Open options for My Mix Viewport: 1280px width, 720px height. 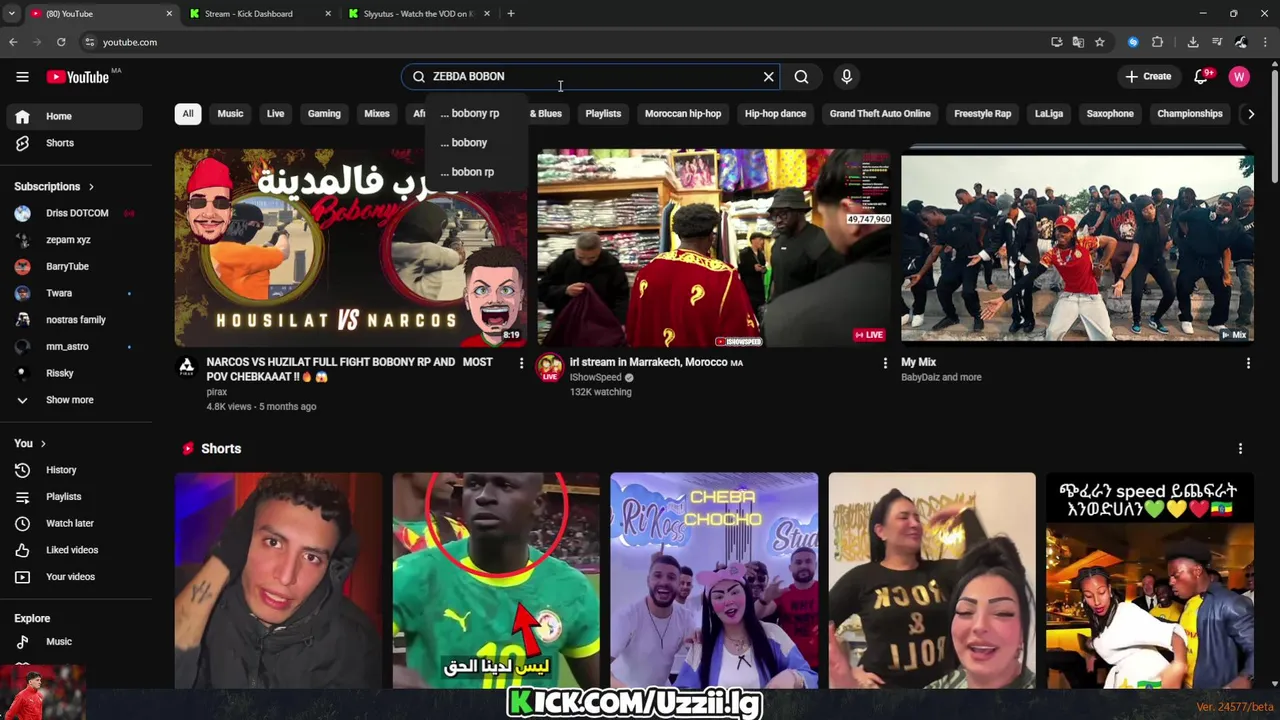[1248, 363]
